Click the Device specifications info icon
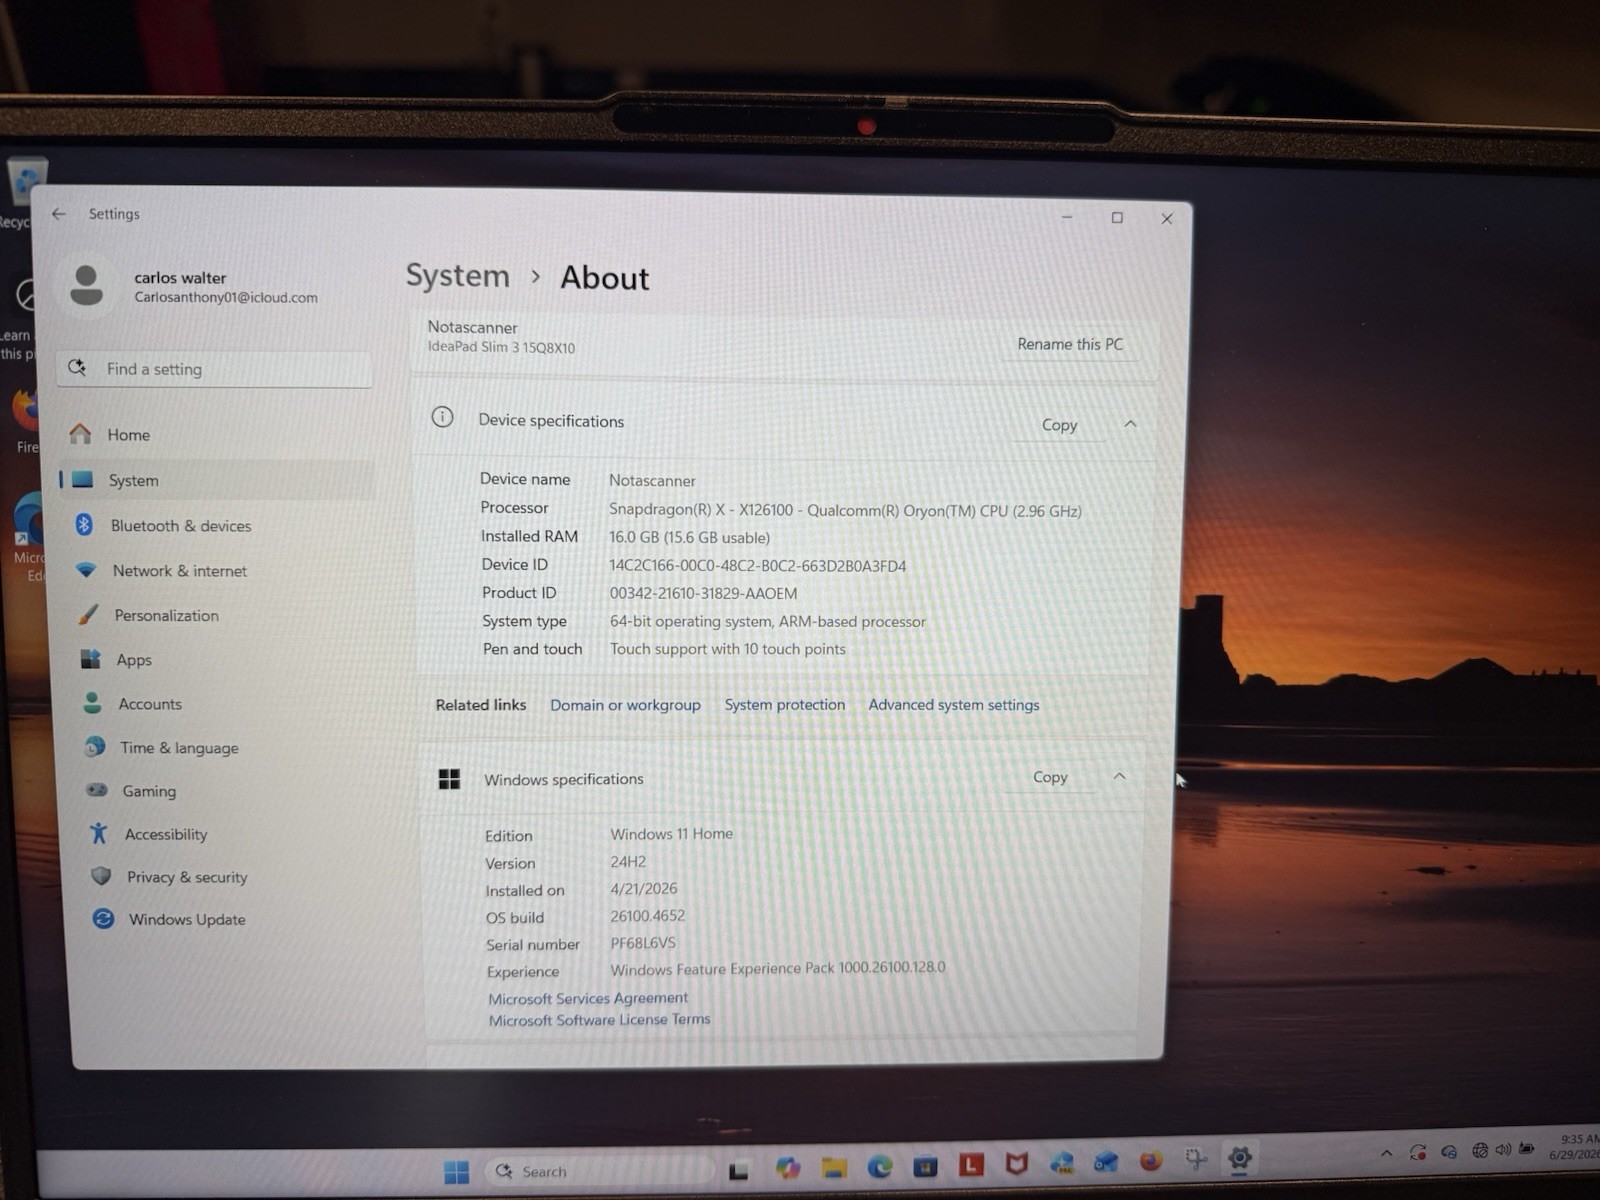This screenshot has width=1600, height=1200. tap(442, 417)
